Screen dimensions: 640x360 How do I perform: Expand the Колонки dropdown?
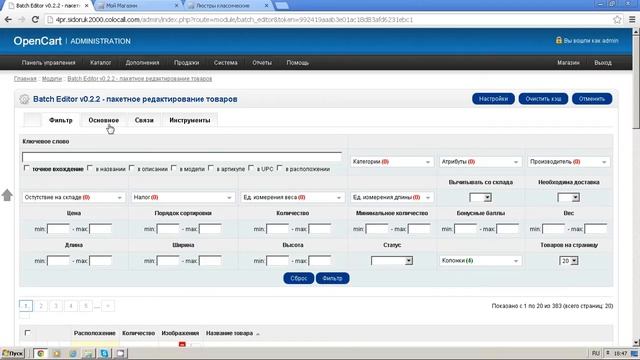[480, 260]
